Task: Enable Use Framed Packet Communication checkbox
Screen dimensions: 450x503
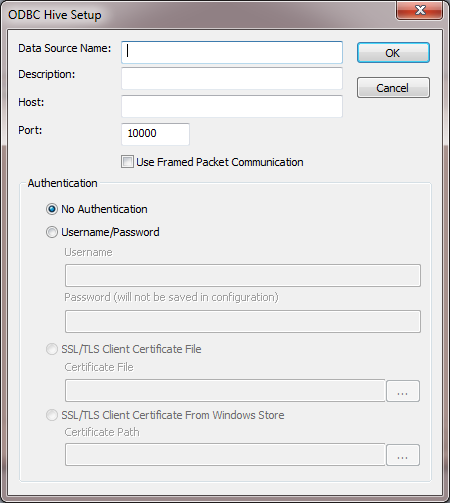Action: click(127, 162)
